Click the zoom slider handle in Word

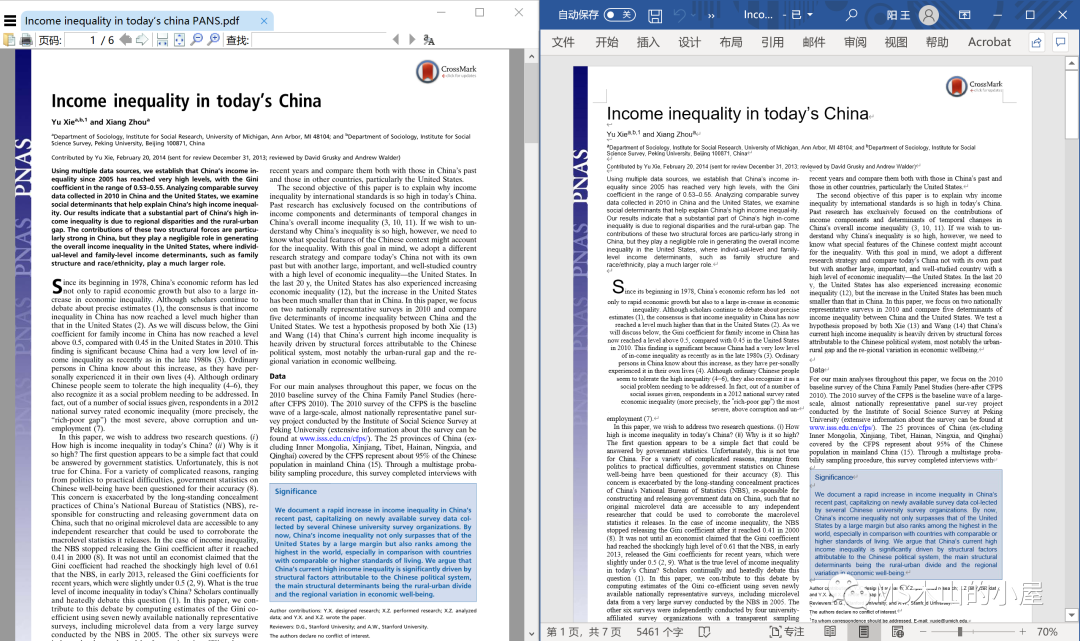pos(959,631)
